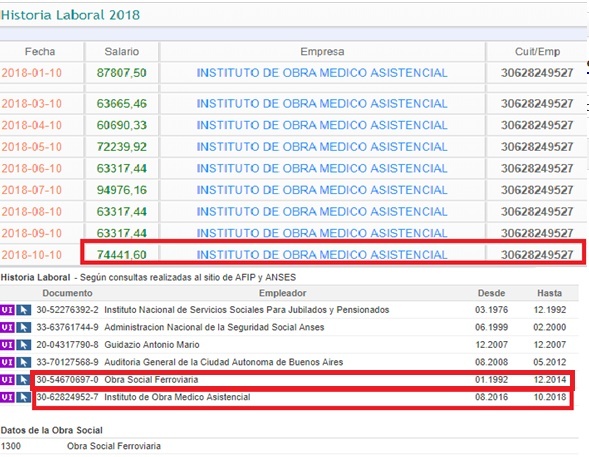Click the Documento column header
589x457 pixels.
click(67, 293)
